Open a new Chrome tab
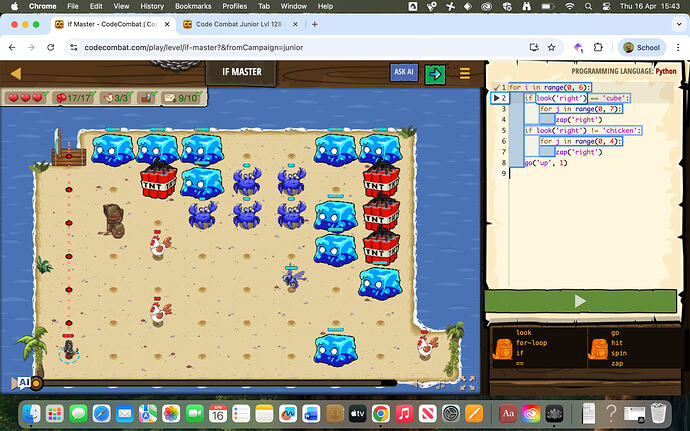The width and height of the screenshot is (690, 431). [314, 24]
